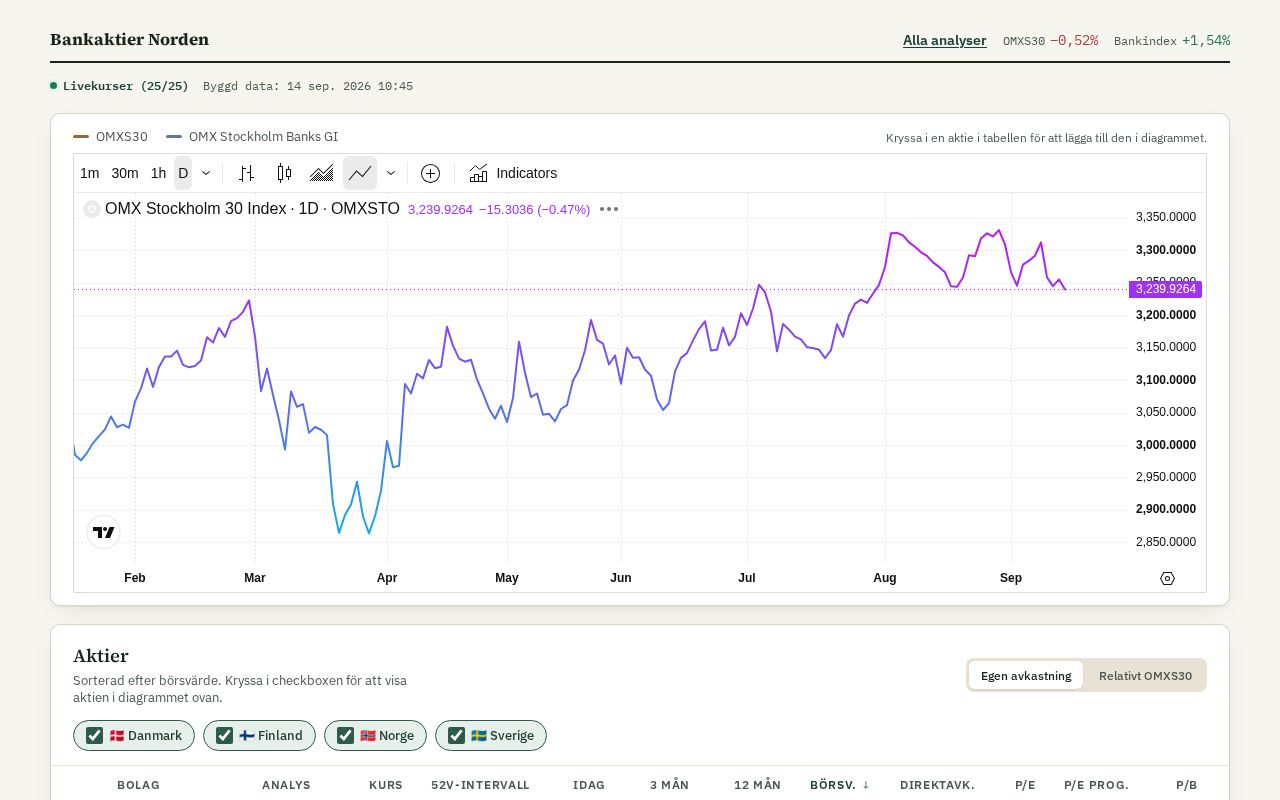
Task: Toggle the Sverige country checkbox
Action: click(x=457, y=736)
